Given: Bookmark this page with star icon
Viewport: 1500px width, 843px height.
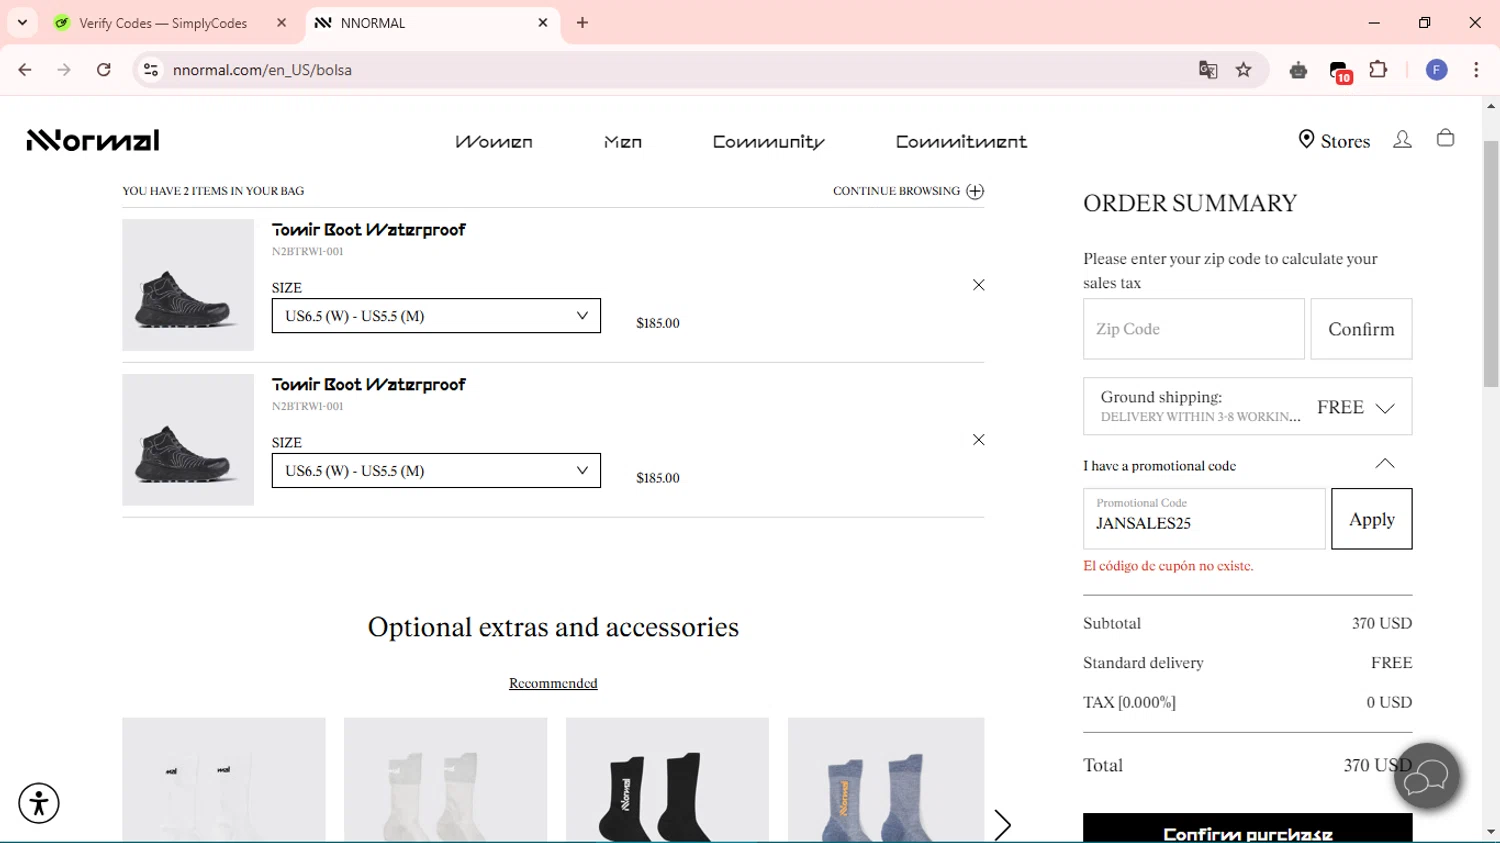Looking at the screenshot, I should pos(1244,70).
